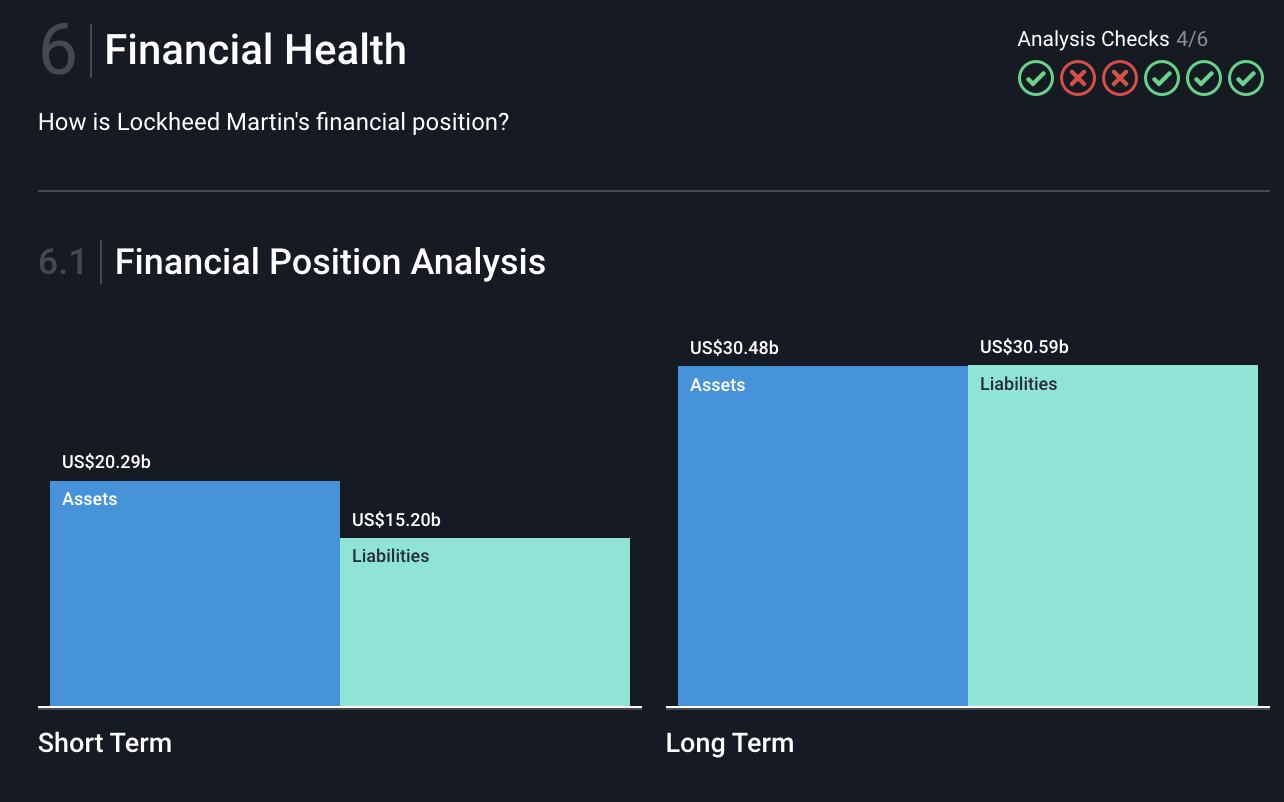The width and height of the screenshot is (1284, 802).
Task: Click the US$20.29b value label
Action: click(x=106, y=462)
